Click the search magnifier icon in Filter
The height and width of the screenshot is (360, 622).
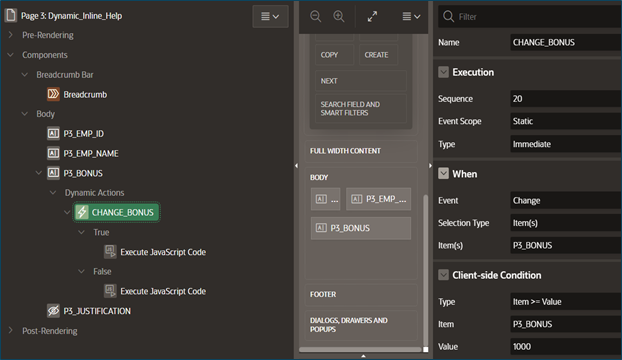click(448, 16)
